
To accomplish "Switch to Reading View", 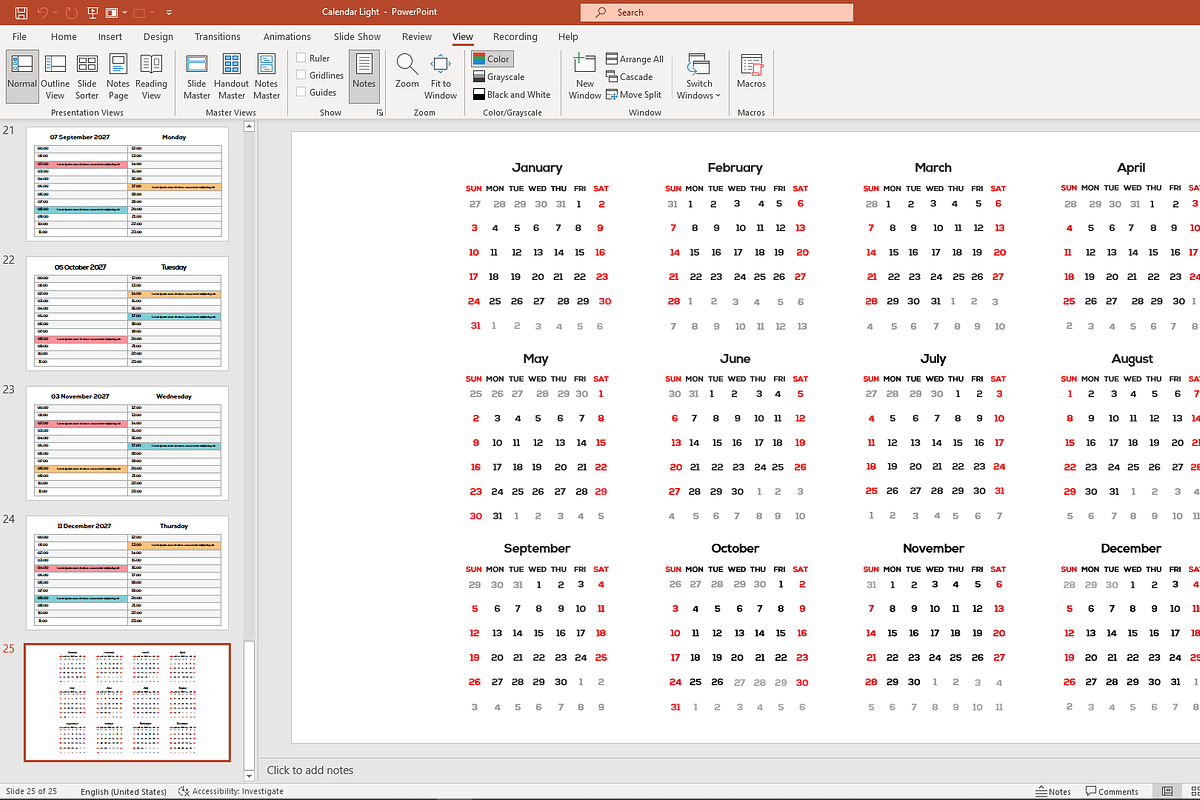I will 151,76.
